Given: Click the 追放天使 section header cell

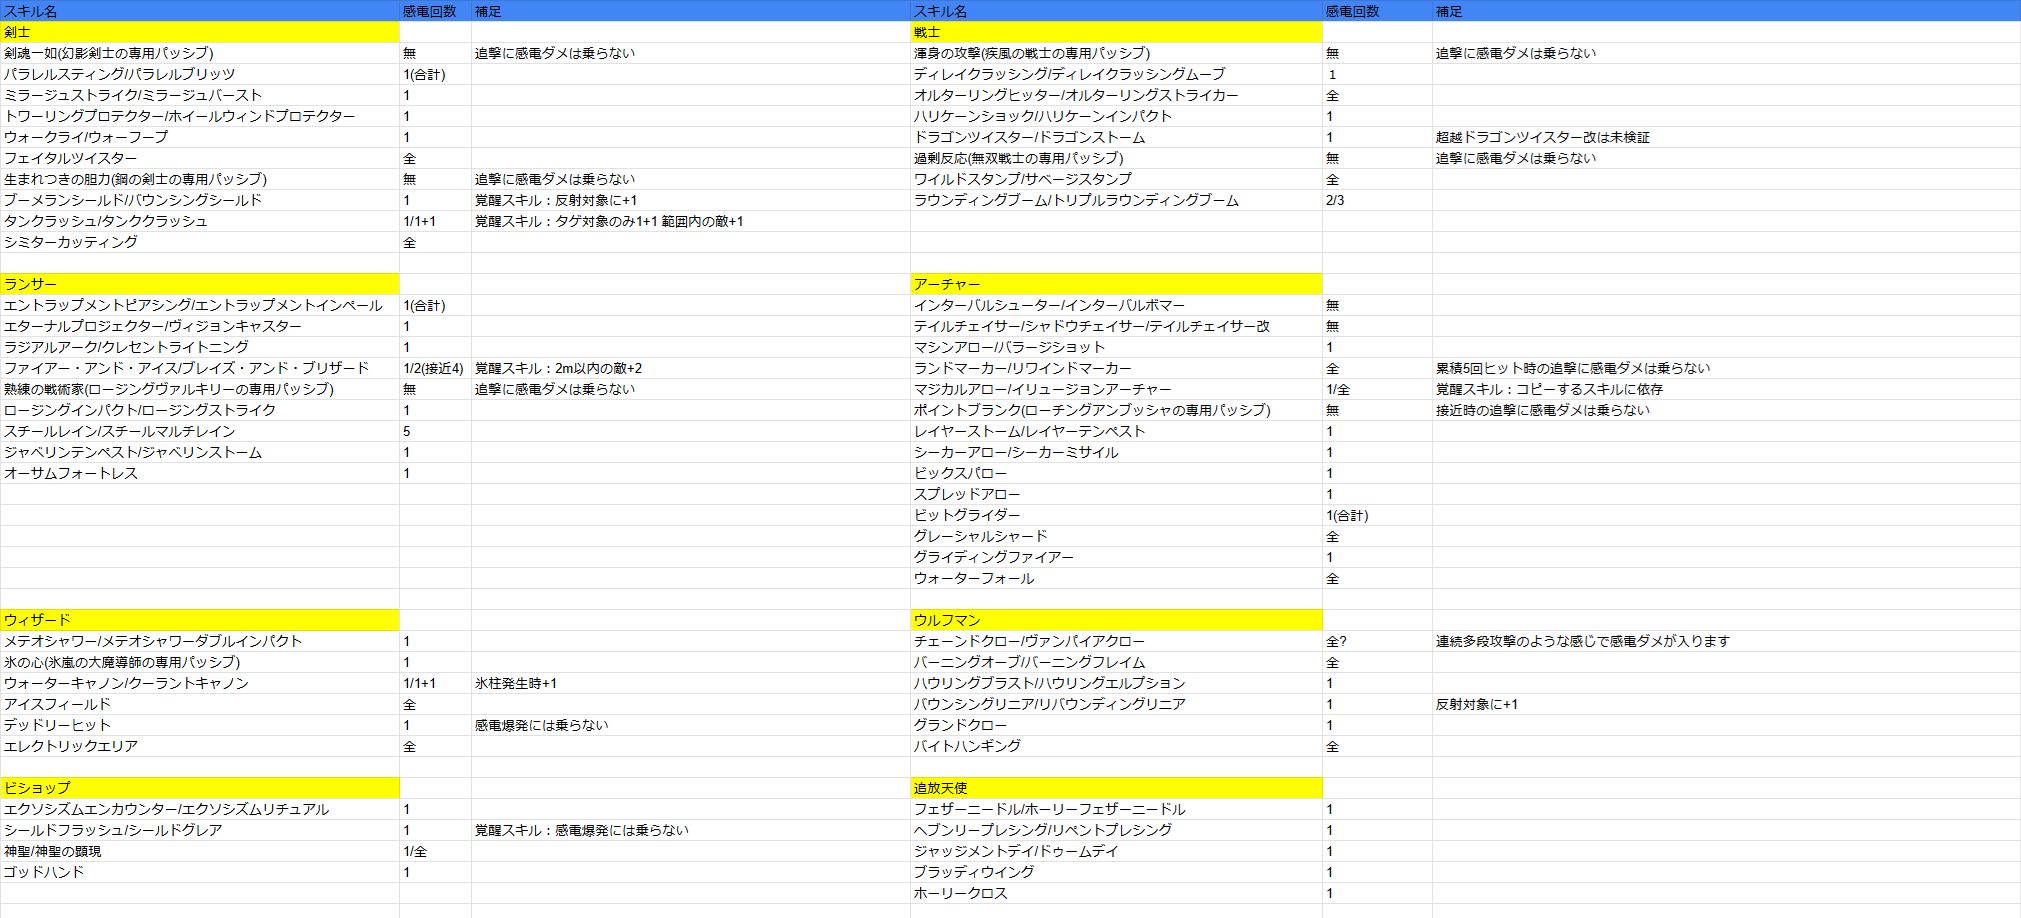Looking at the screenshot, I should point(1115,788).
